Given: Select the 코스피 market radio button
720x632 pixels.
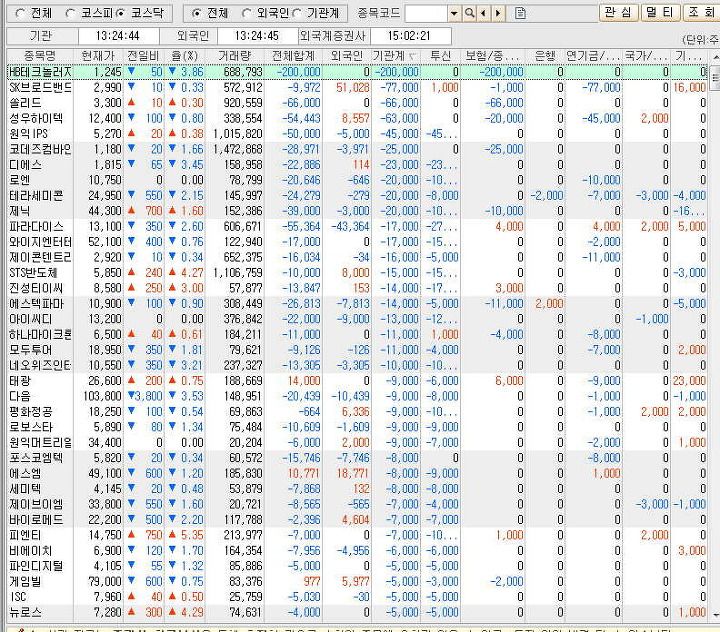Looking at the screenshot, I should click(x=70, y=13).
